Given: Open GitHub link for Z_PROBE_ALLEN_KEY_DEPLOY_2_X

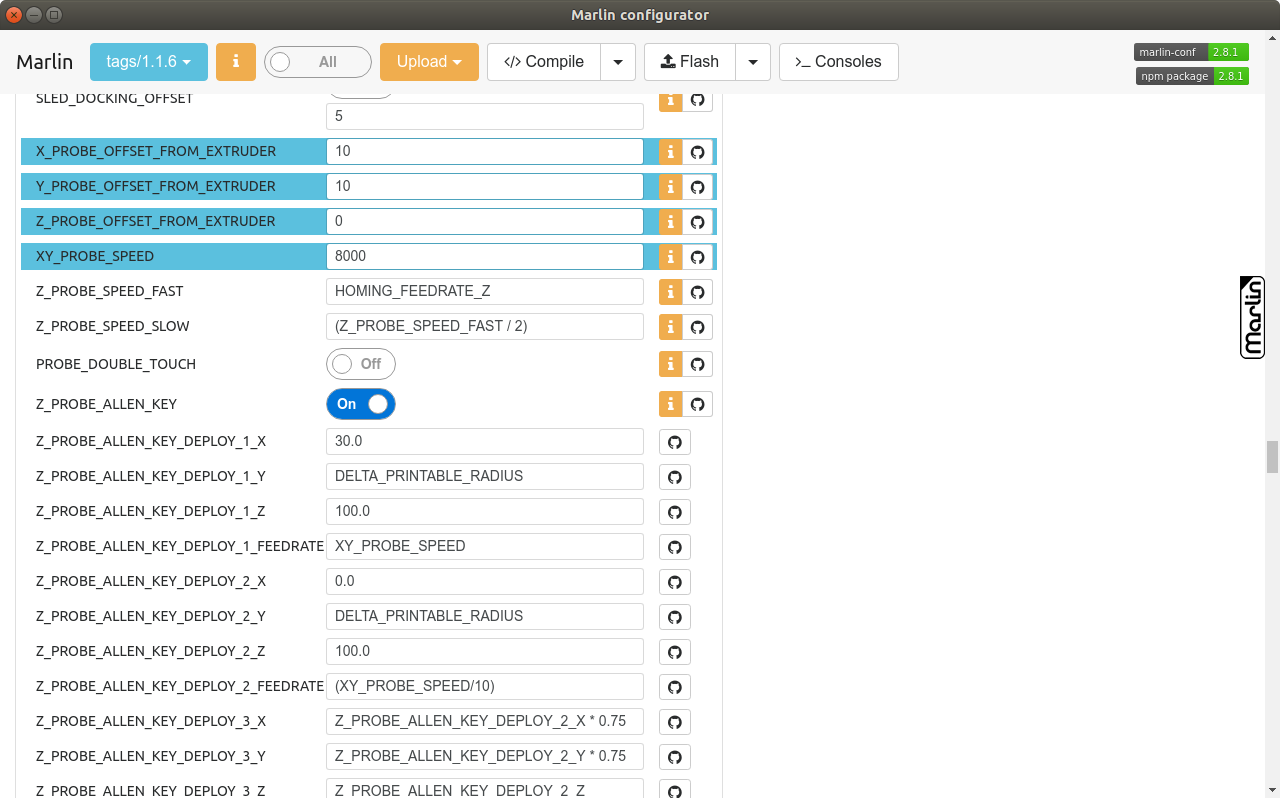Looking at the screenshot, I should click(x=675, y=582).
